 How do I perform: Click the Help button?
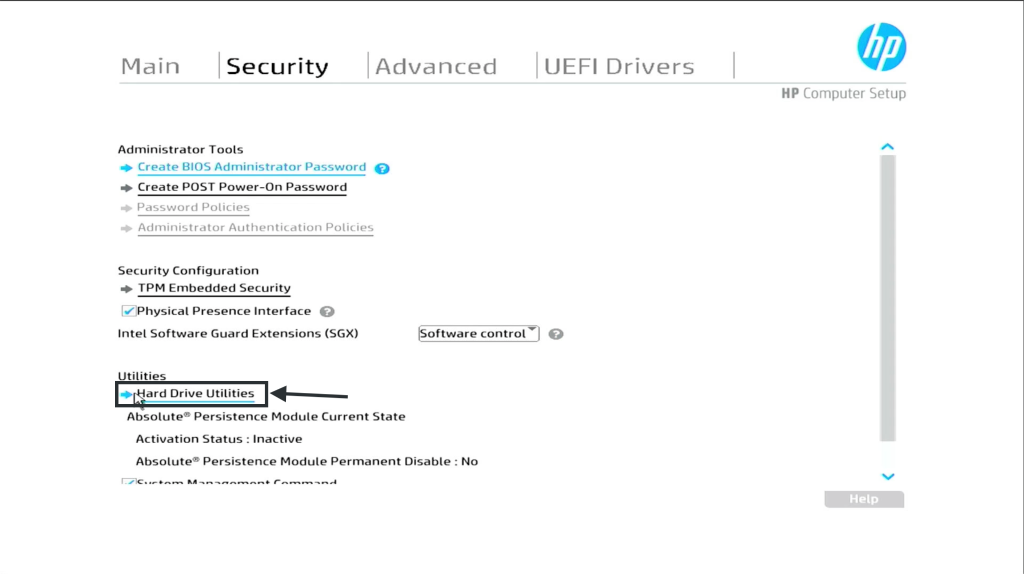click(x=864, y=499)
